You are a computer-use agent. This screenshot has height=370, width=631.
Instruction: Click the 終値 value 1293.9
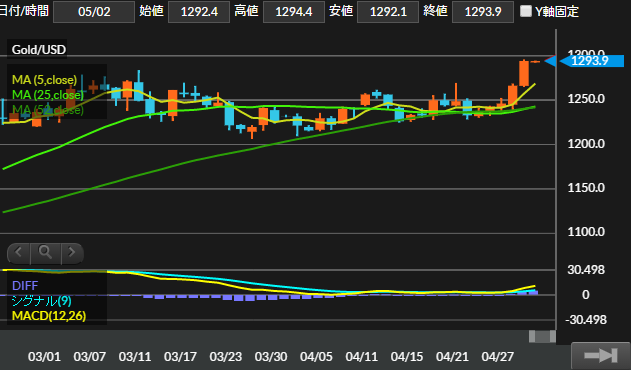tap(483, 12)
